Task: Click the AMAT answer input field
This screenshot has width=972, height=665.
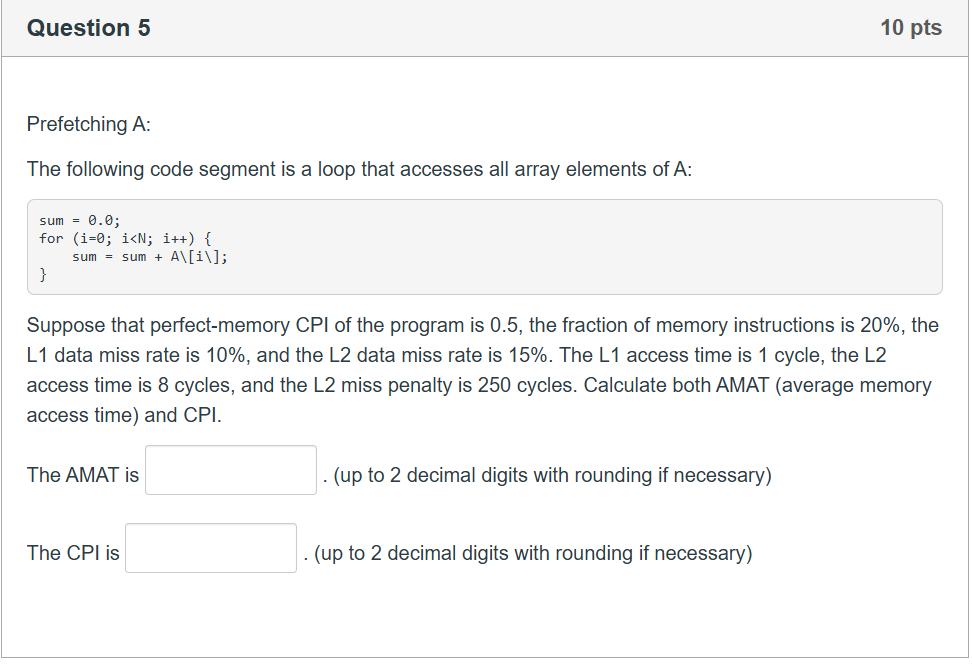Action: coord(230,470)
